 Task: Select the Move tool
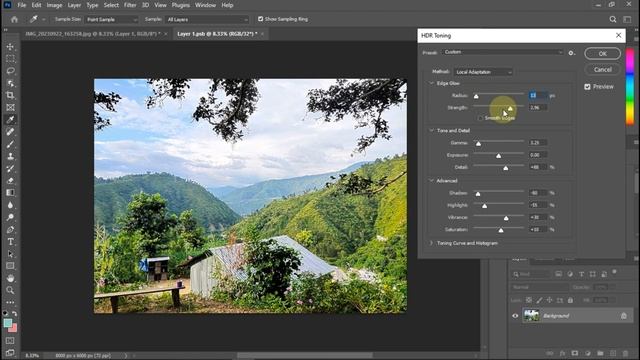click(10, 47)
